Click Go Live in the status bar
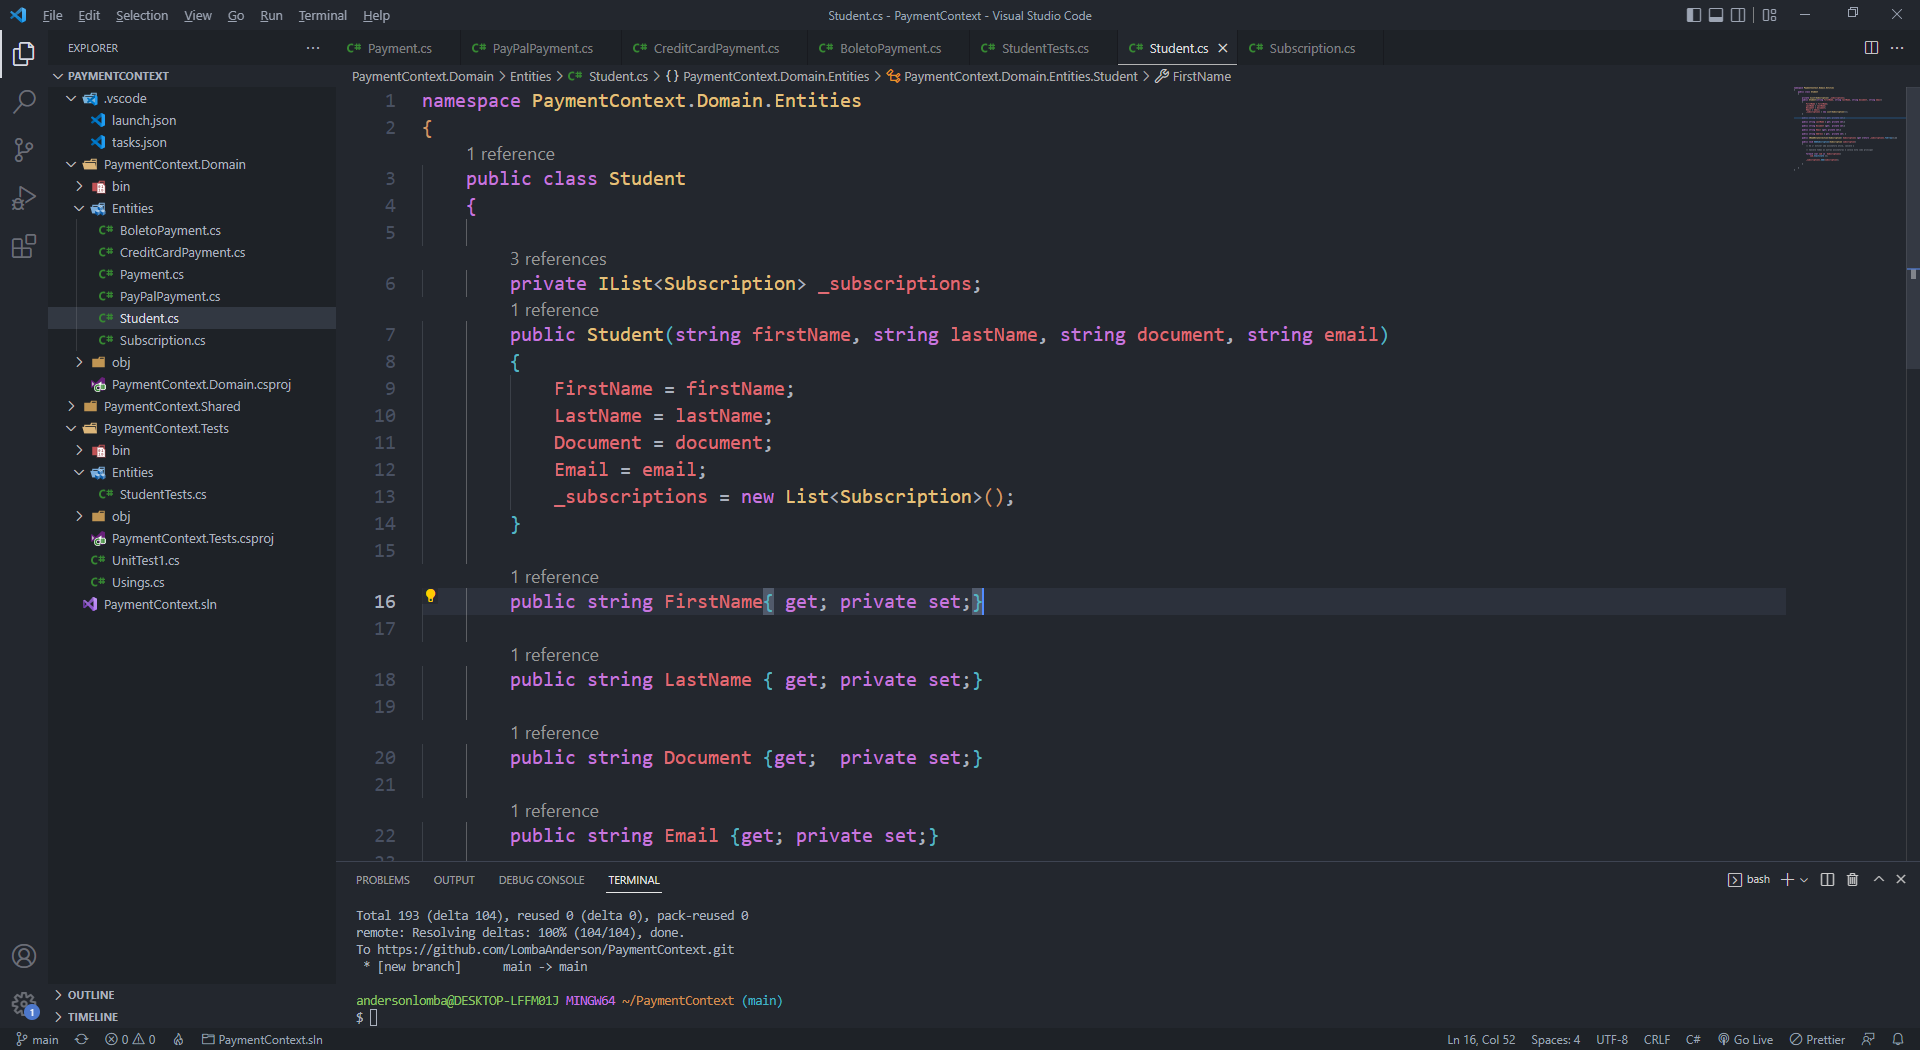The height and width of the screenshot is (1050, 1920). (x=1745, y=1039)
